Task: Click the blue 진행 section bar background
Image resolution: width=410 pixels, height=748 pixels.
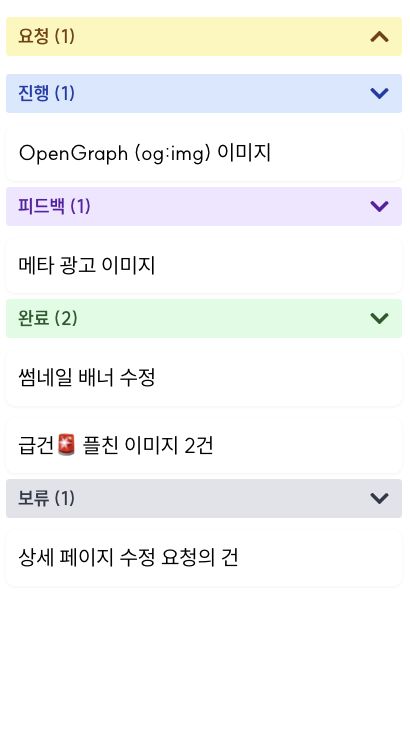Action: pos(204,93)
